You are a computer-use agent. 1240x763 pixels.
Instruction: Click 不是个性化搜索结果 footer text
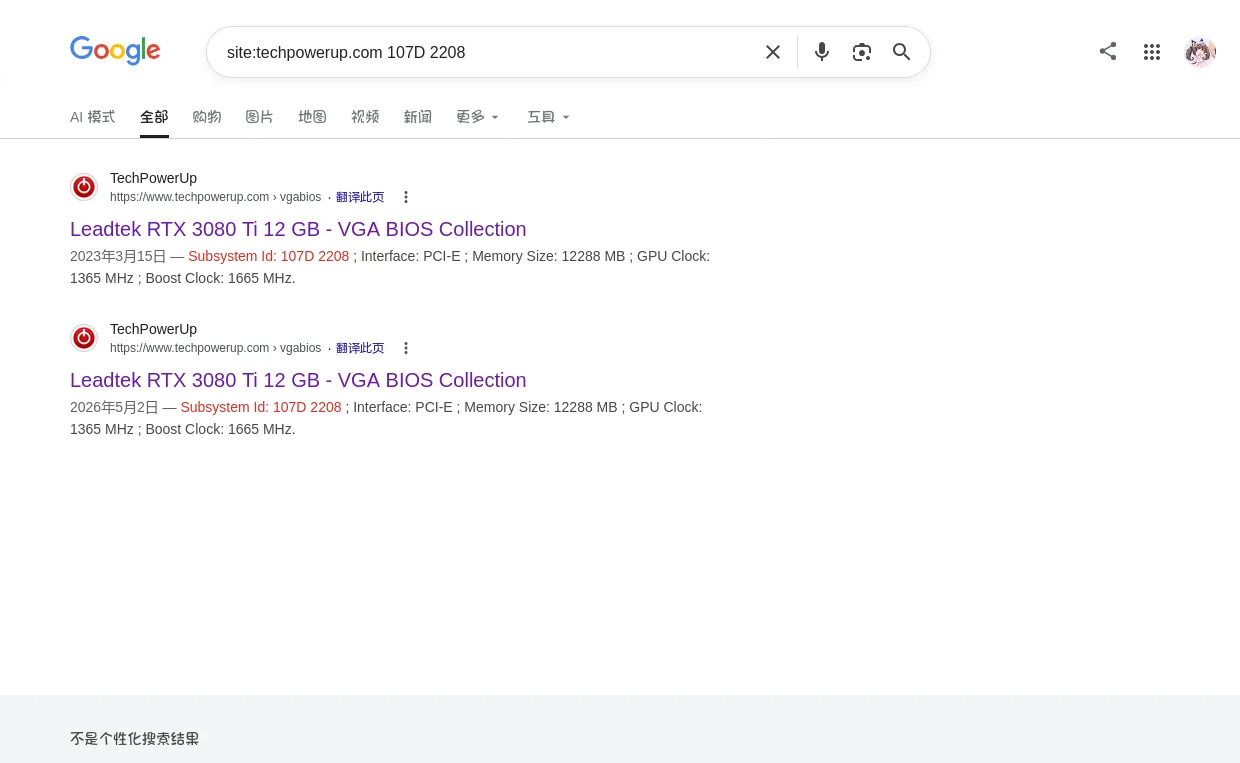(135, 739)
